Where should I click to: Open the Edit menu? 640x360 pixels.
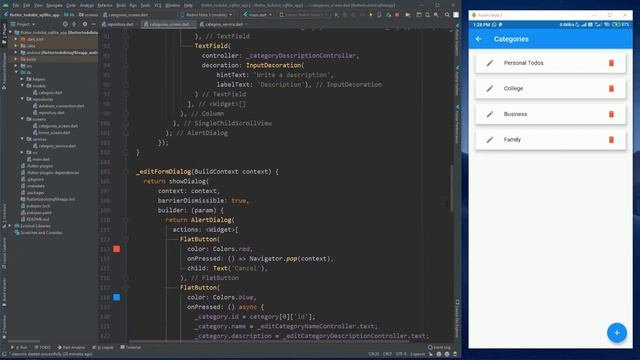[27, 5]
